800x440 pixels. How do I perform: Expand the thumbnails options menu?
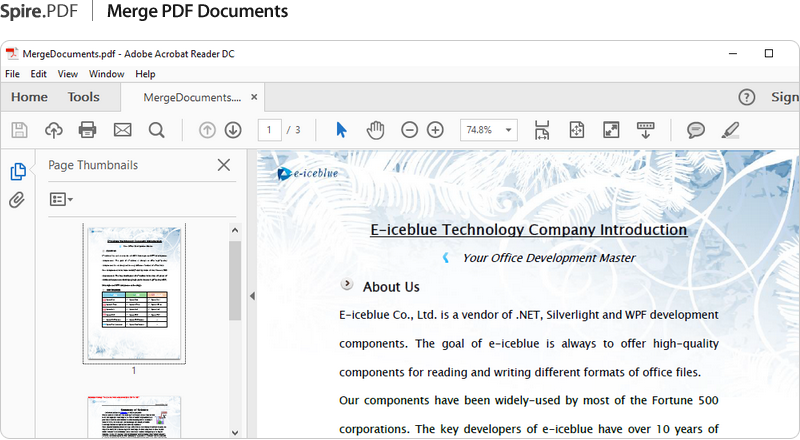(x=61, y=200)
